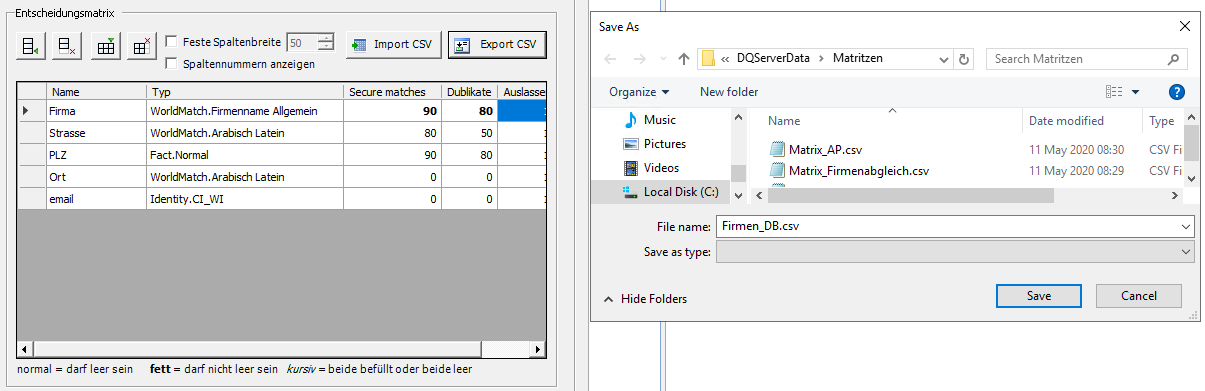Screen dimensions: 1205x391
Task: Click the Save button
Action: (1039, 296)
